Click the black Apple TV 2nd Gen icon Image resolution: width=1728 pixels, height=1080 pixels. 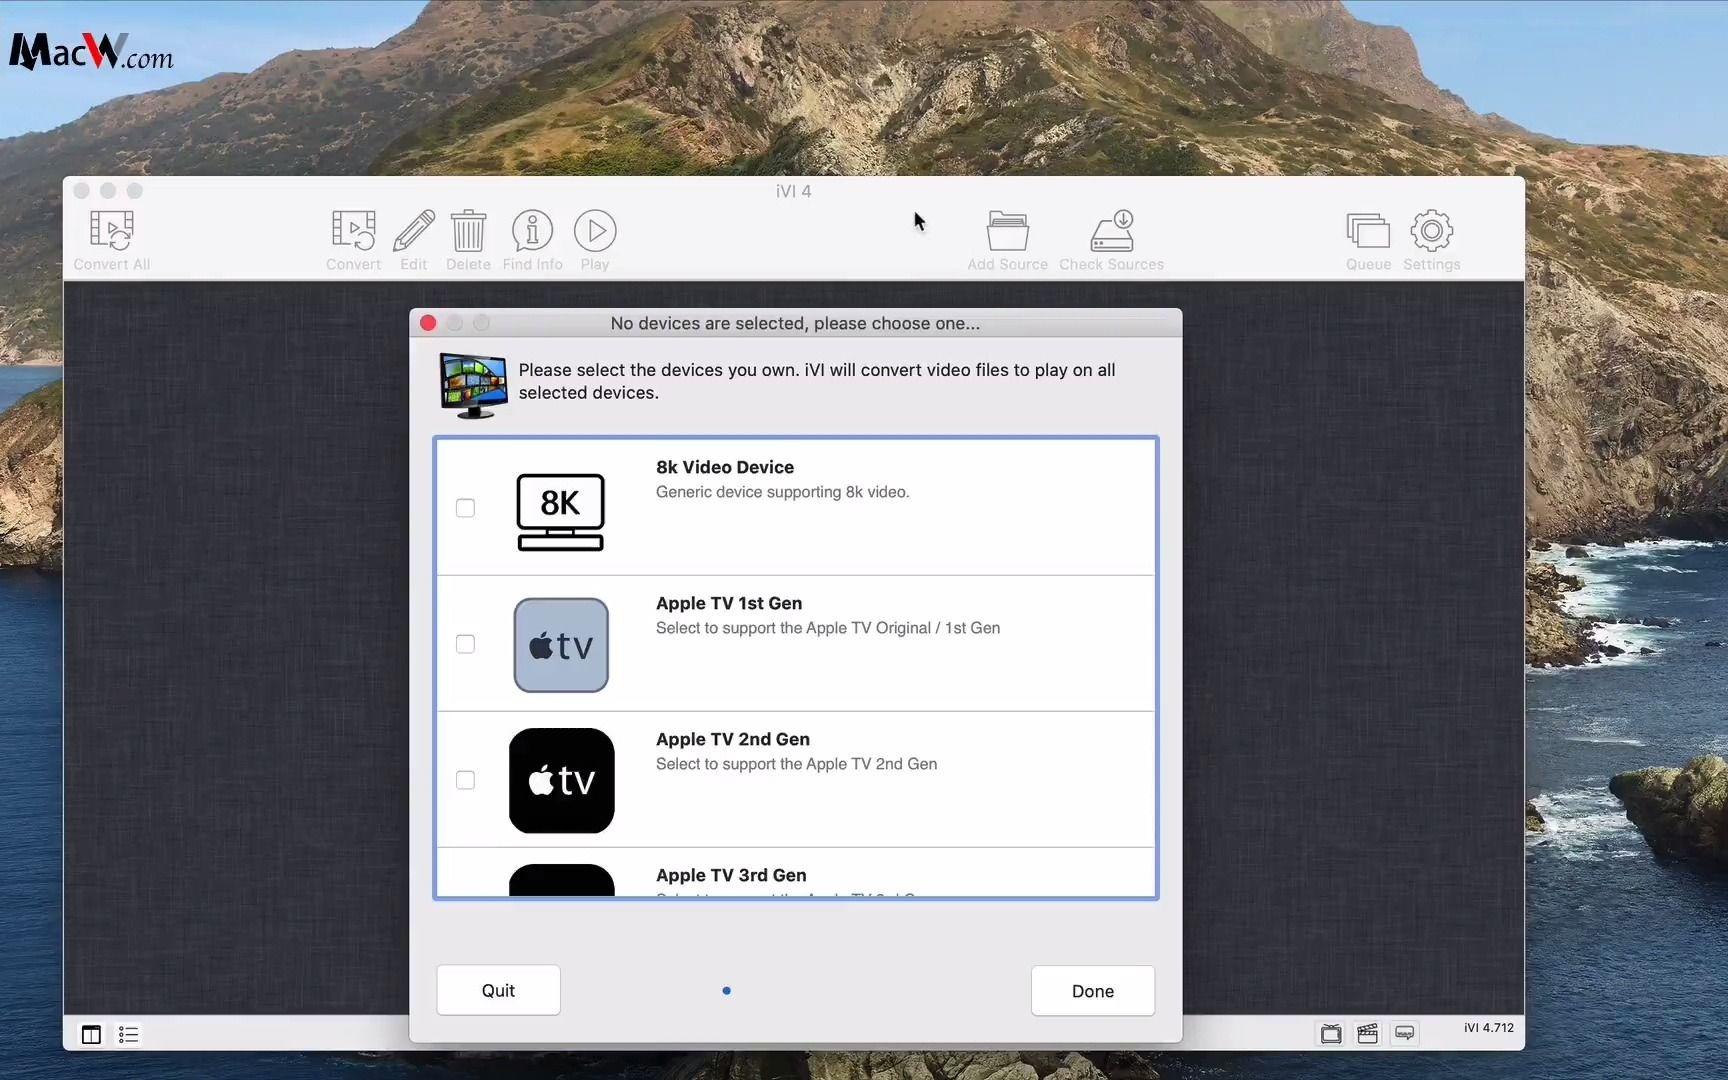pos(561,781)
